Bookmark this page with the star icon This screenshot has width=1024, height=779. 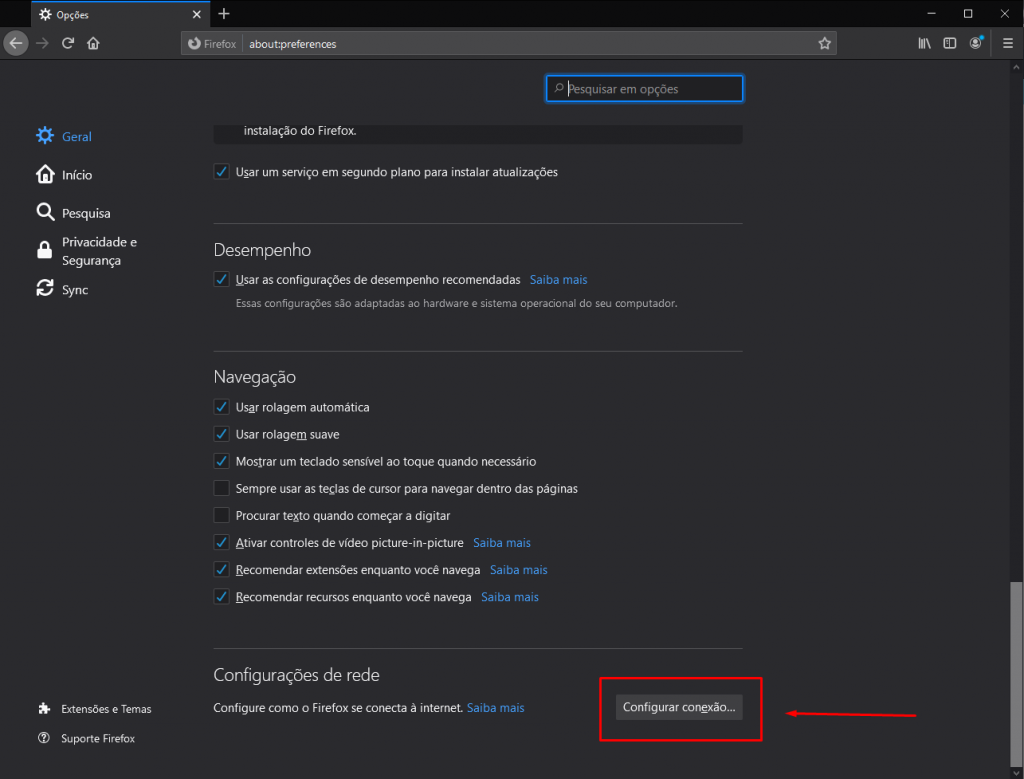(x=824, y=44)
